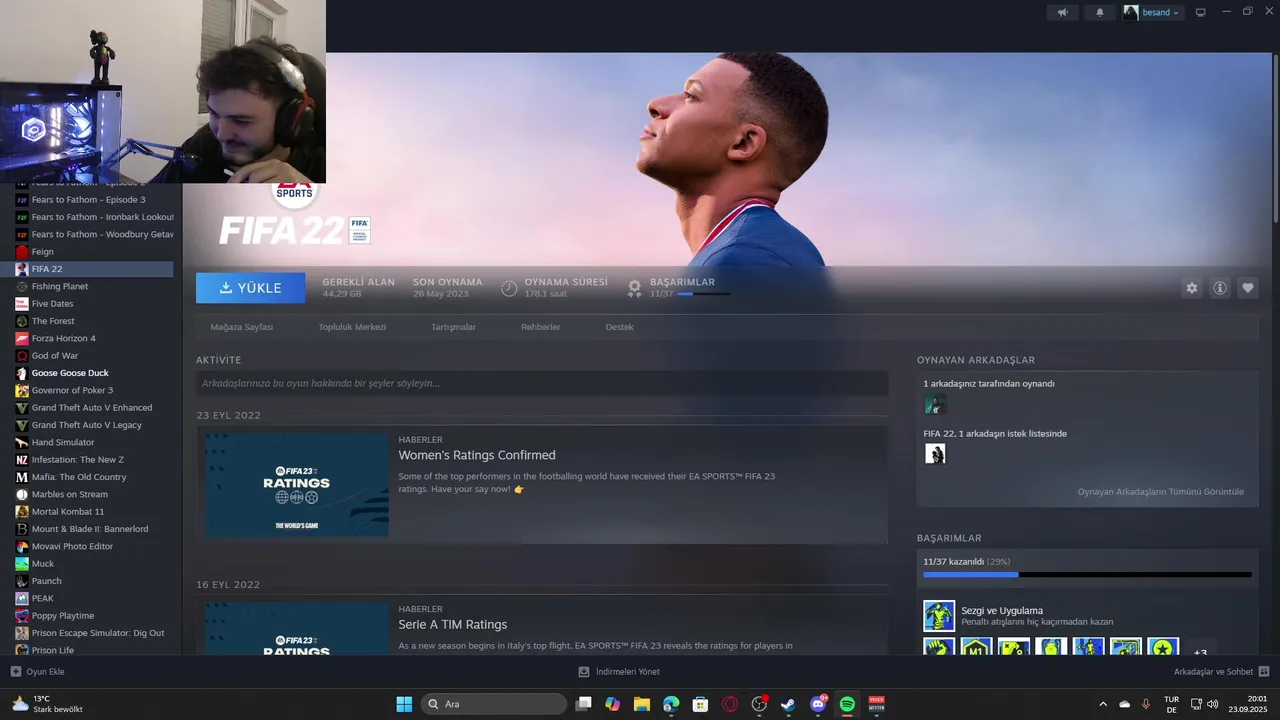The width and height of the screenshot is (1280, 720).
Task: Open Mağaza Sayfası tab
Action: (x=242, y=327)
